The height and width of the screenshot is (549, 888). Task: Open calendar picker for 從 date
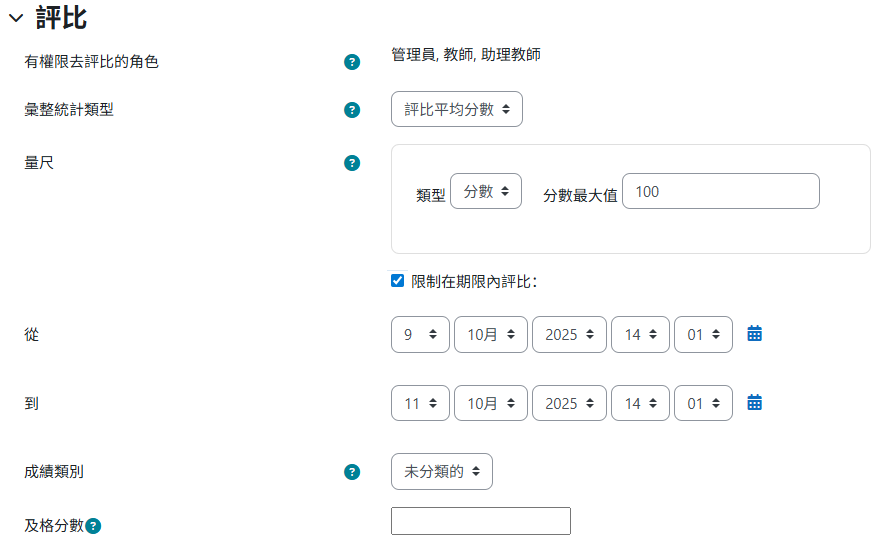[755, 334]
